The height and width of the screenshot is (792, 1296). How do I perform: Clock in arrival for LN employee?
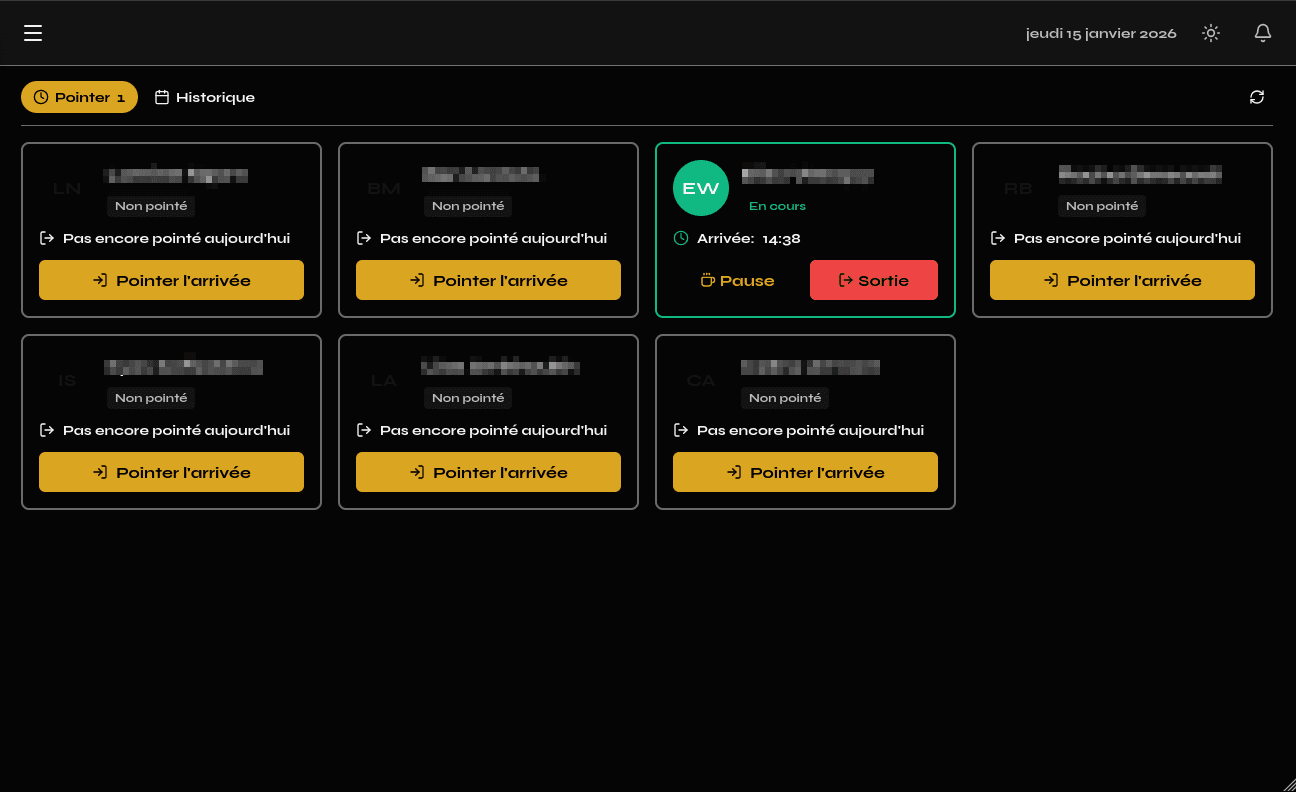[x=171, y=280]
